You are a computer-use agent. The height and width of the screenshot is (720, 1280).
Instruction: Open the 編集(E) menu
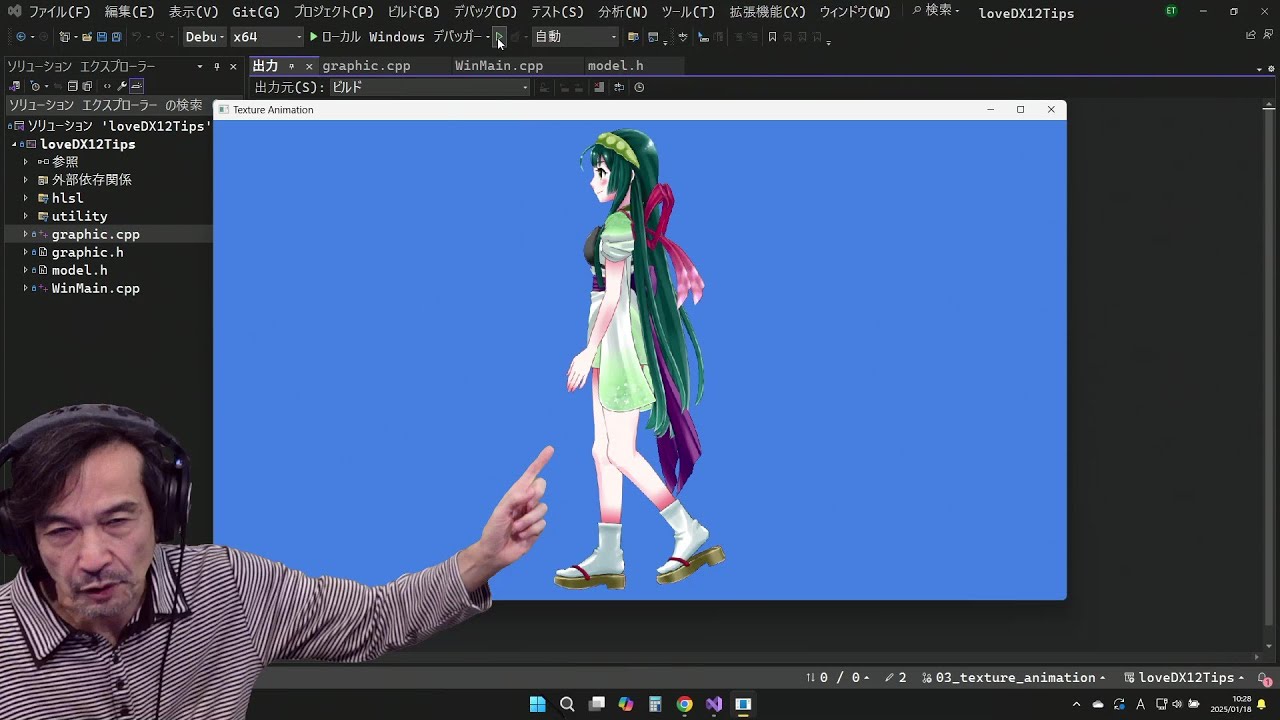click(x=129, y=12)
